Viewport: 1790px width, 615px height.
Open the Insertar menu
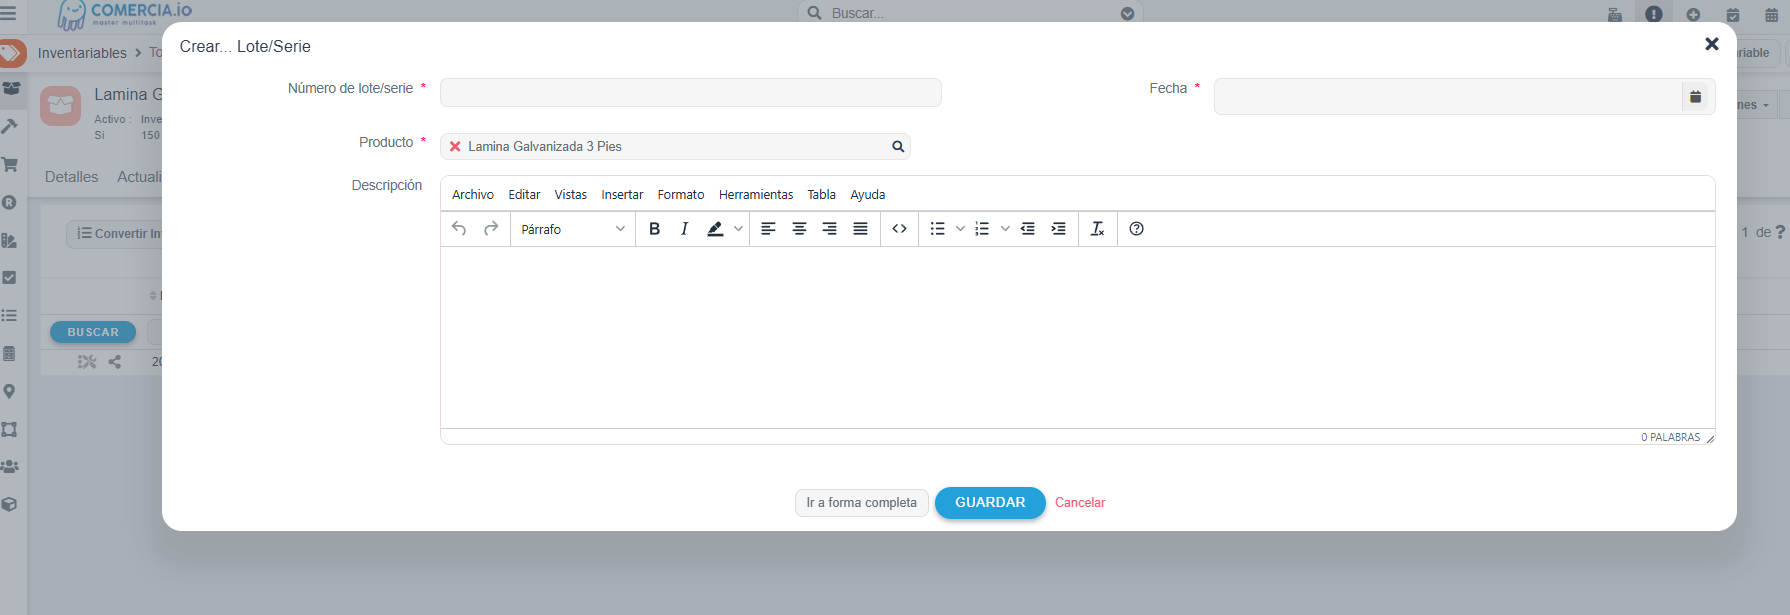coord(622,195)
